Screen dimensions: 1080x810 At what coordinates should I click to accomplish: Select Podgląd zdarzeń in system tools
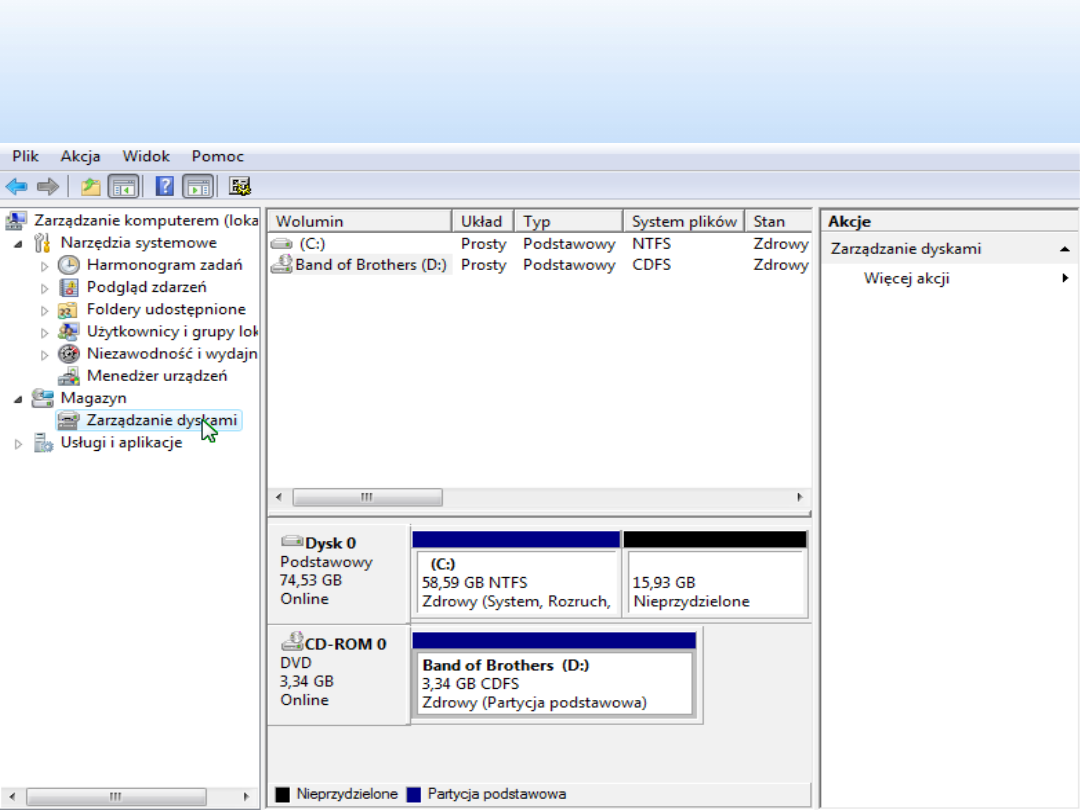click(x=146, y=287)
